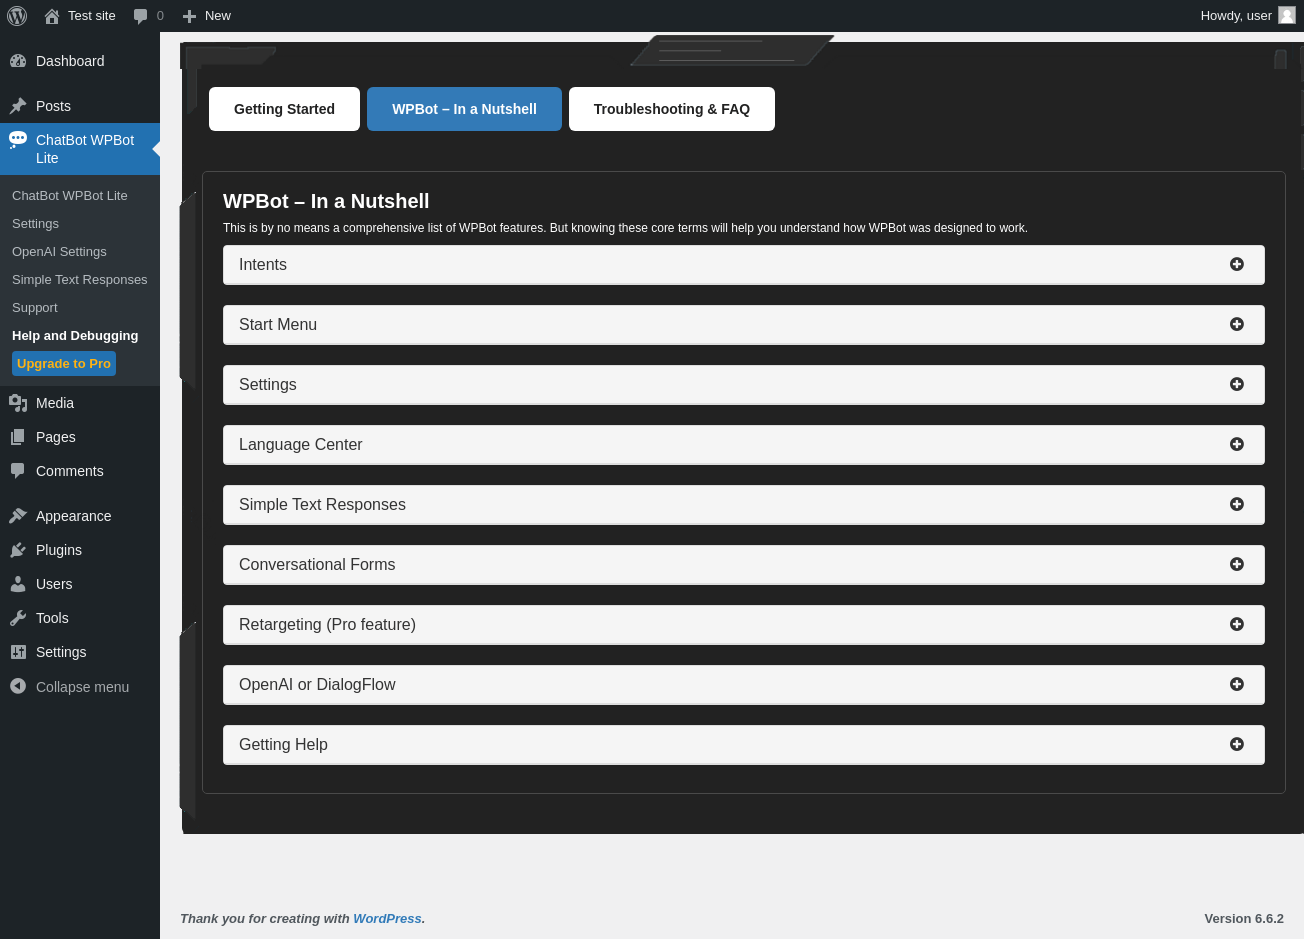Expand the Language Center plus icon
This screenshot has width=1304, height=939.
click(1237, 444)
